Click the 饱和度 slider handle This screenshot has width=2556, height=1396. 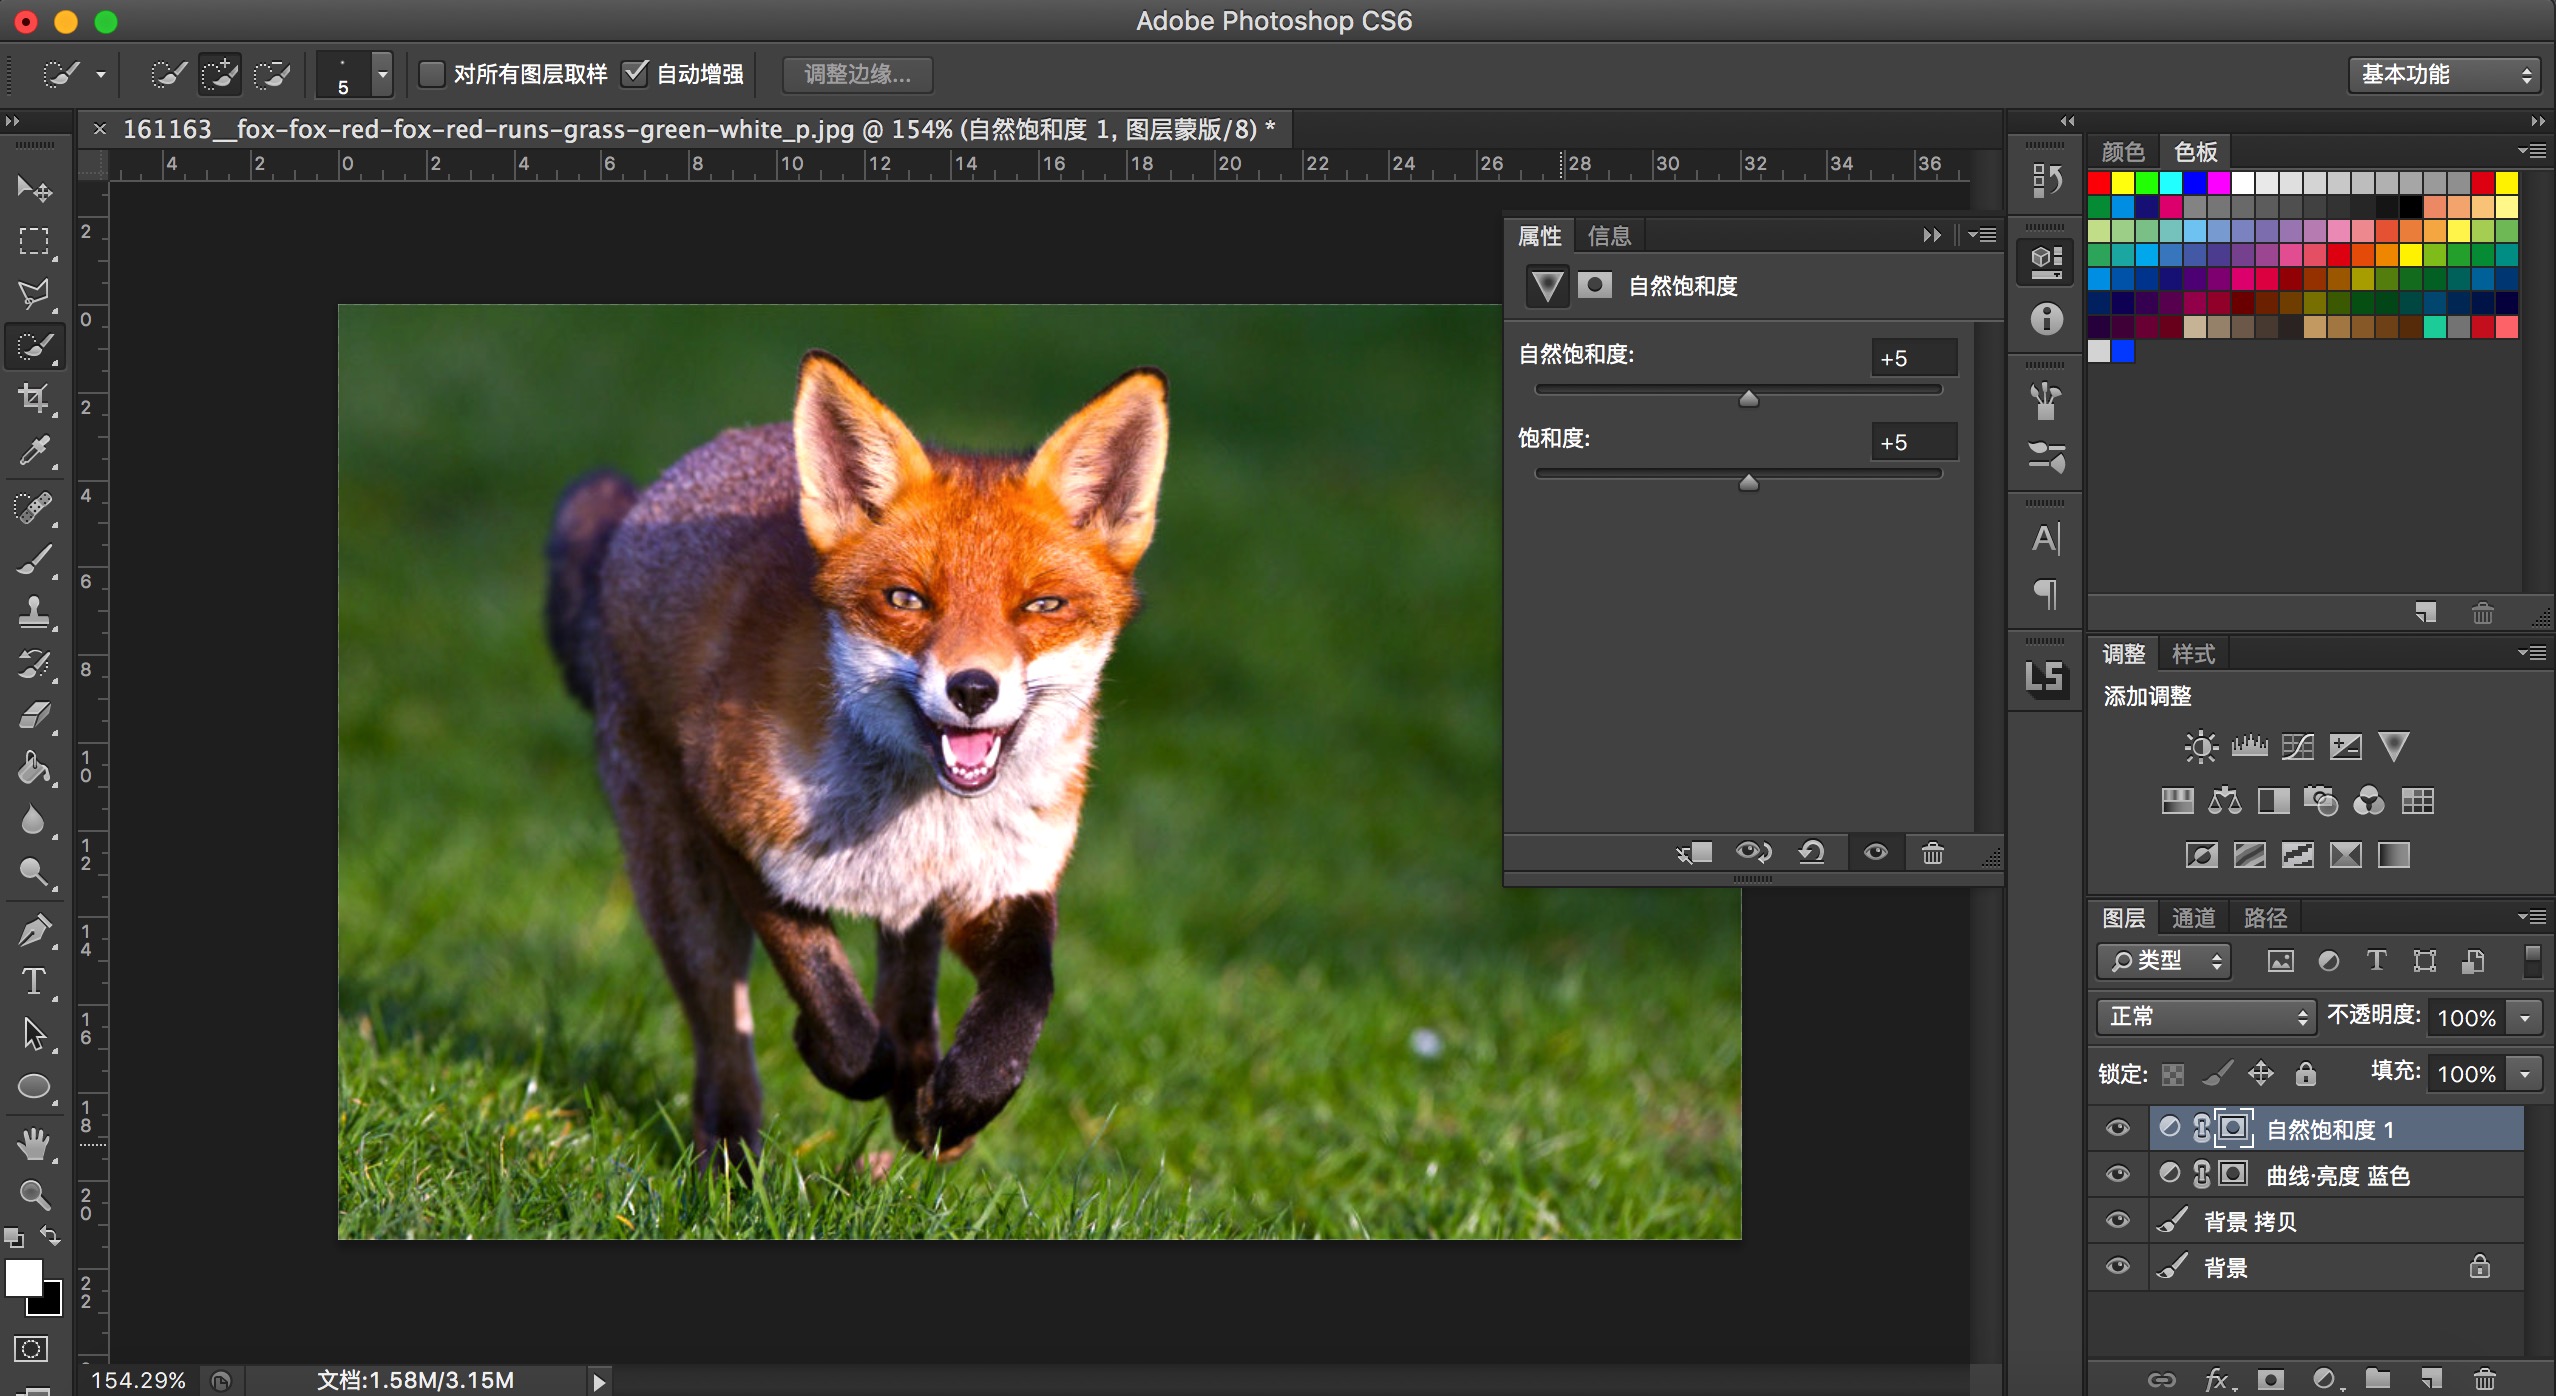pyautogui.click(x=1748, y=484)
